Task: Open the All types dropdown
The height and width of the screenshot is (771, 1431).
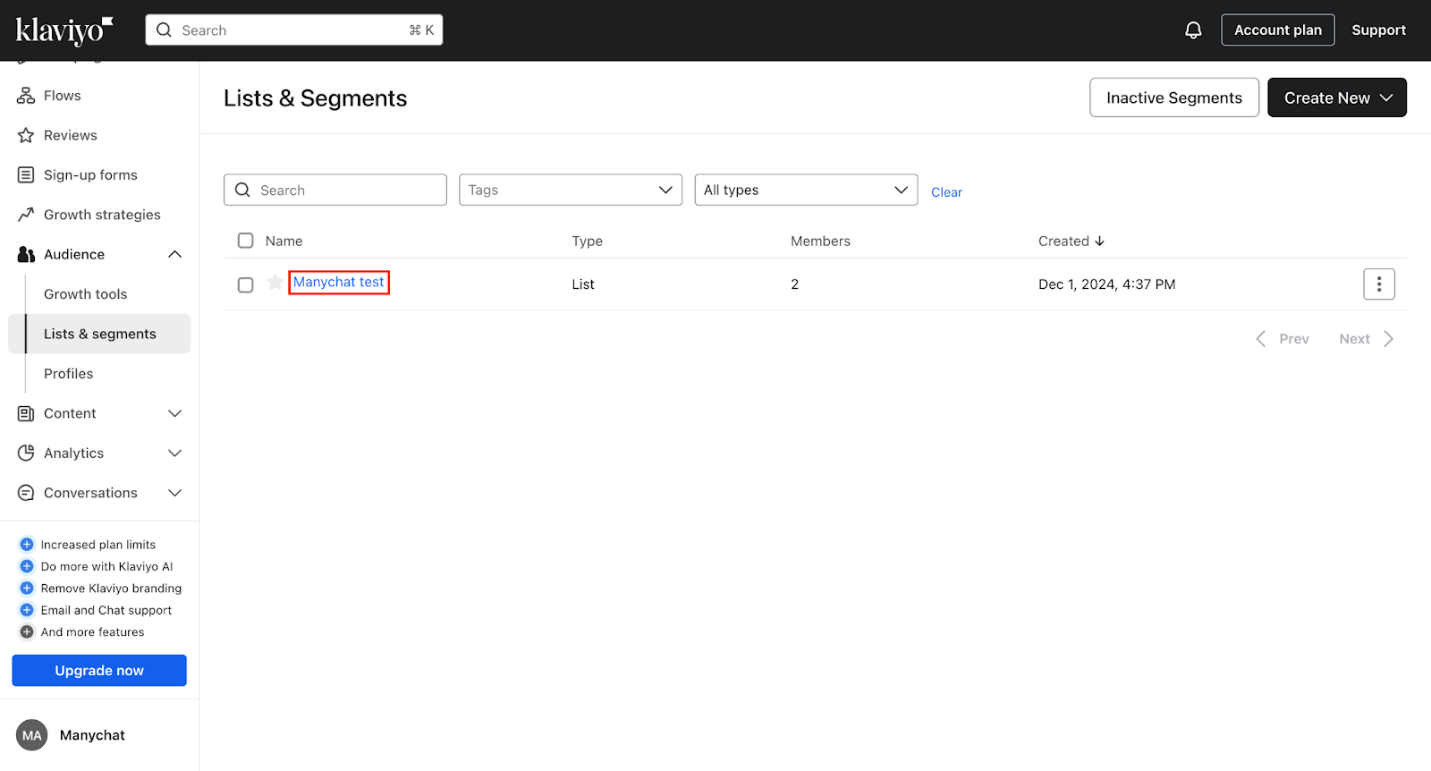Action: [806, 189]
